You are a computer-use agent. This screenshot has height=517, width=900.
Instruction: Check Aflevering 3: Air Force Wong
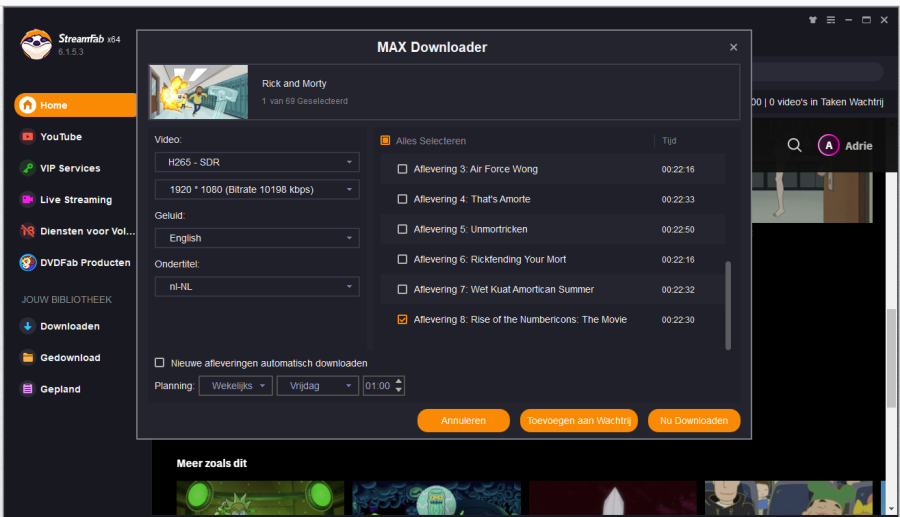tap(402, 169)
